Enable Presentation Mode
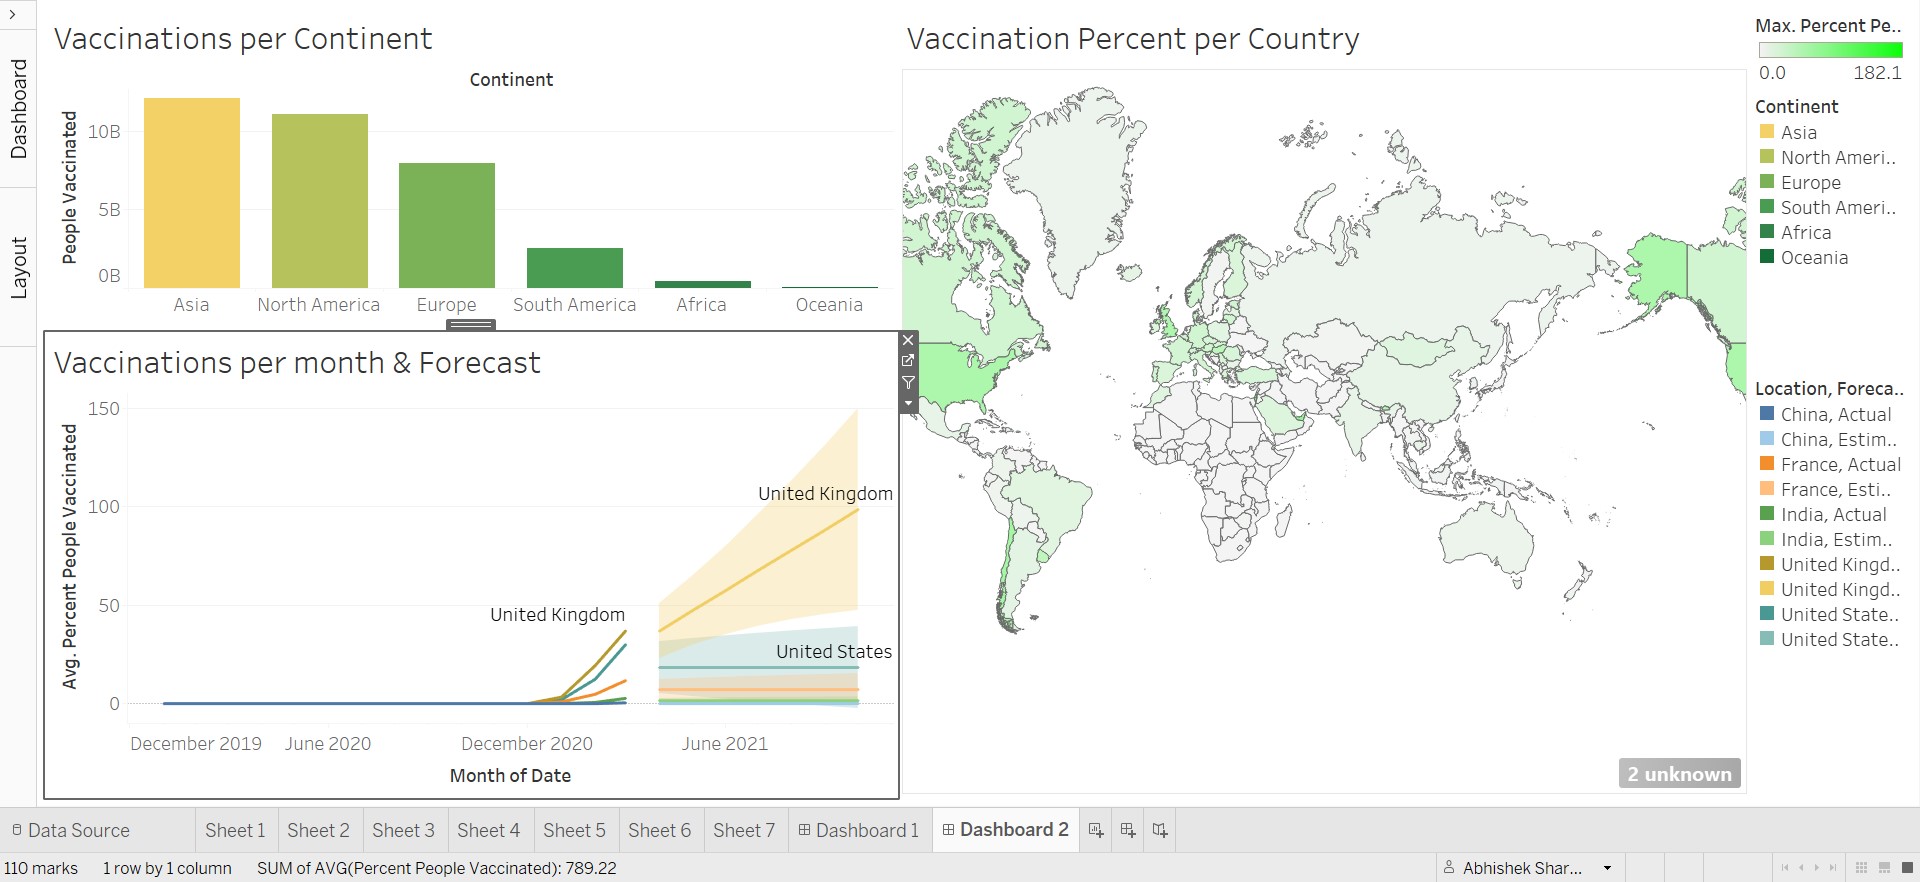 (x=1909, y=868)
